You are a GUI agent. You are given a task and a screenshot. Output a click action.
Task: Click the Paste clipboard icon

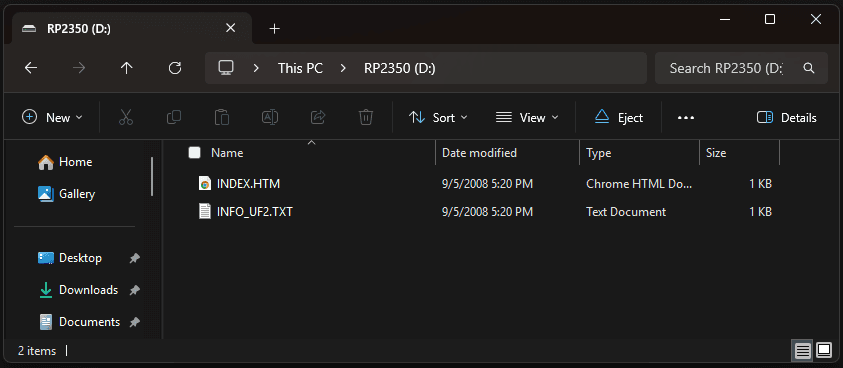click(x=222, y=117)
